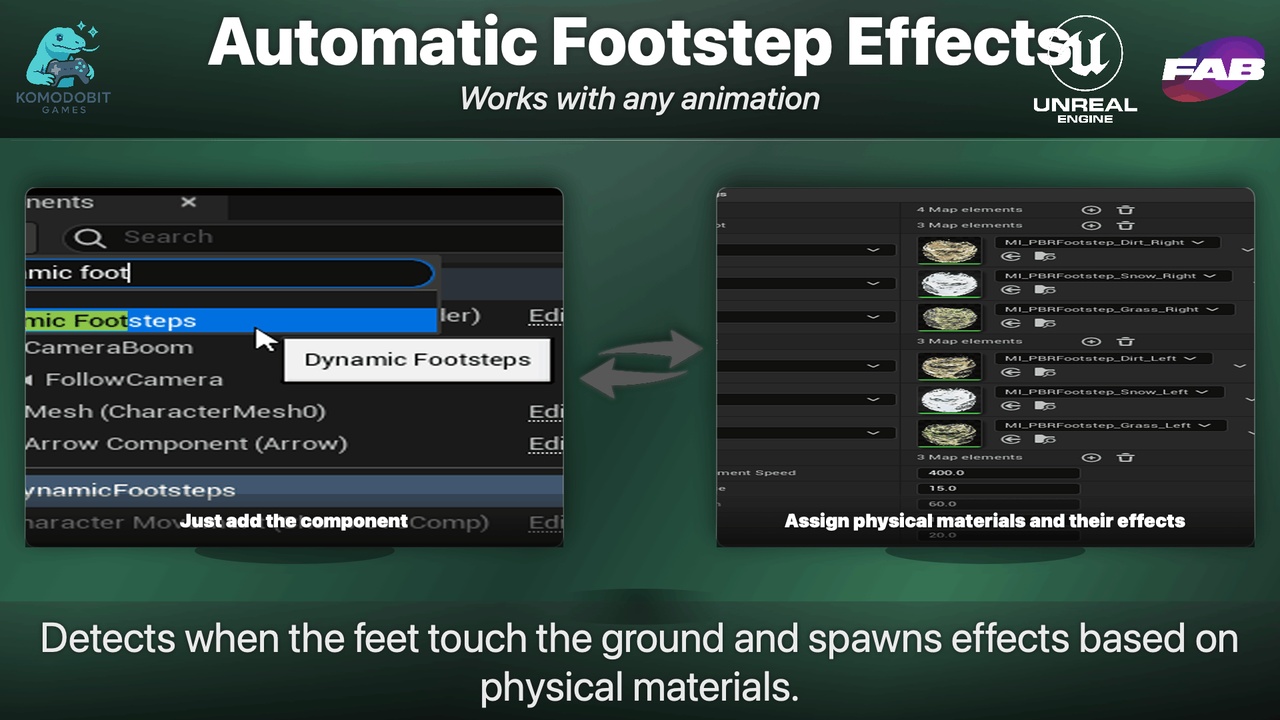Click the trash icon in the 3 Map elements row above Dirt_Right
This screenshot has height=720, width=1280.
(x=1125, y=225)
